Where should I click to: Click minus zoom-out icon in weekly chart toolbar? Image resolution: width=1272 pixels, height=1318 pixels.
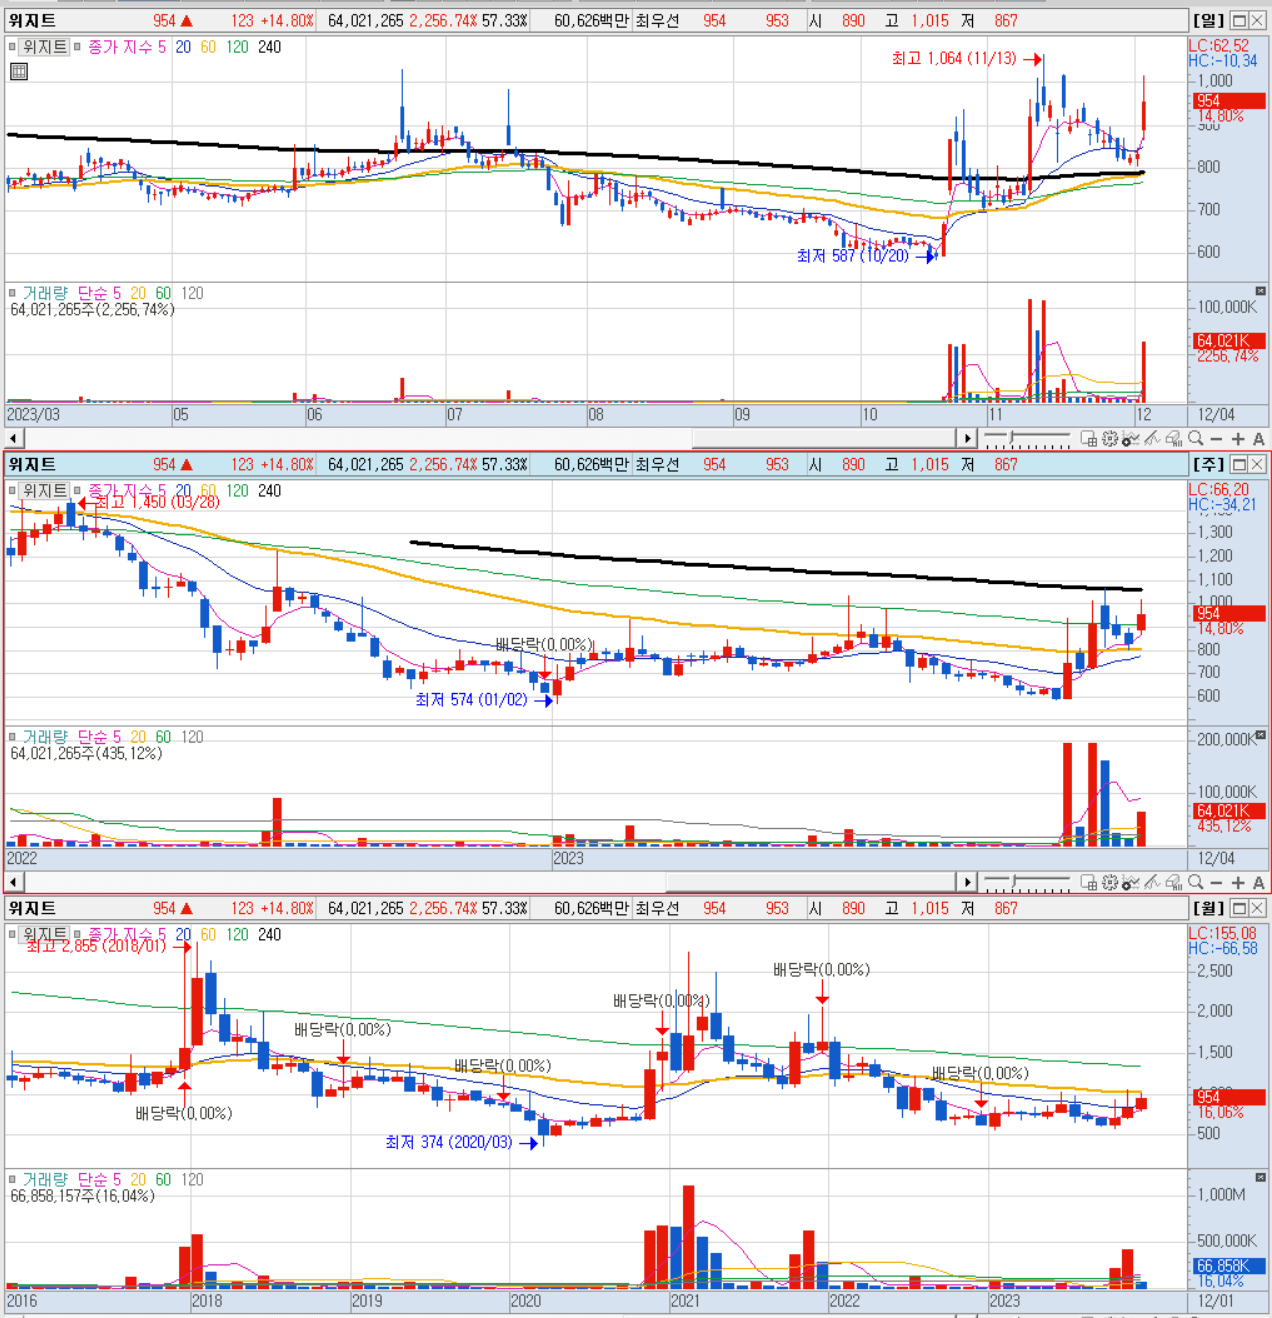point(1216,883)
